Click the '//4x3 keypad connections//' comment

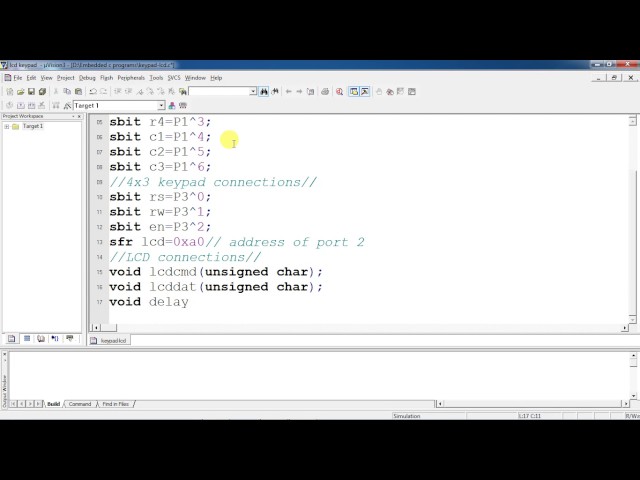click(x=213, y=182)
